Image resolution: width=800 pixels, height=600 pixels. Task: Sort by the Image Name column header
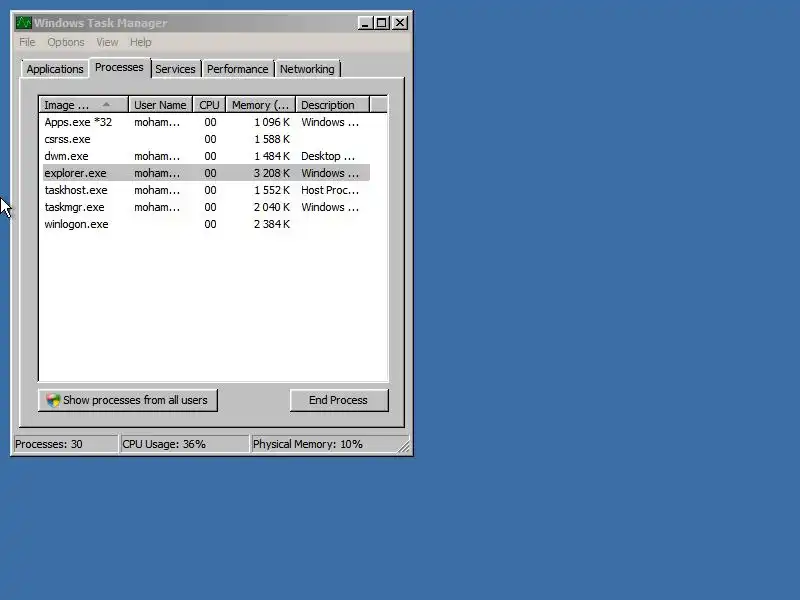tap(84, 105)
